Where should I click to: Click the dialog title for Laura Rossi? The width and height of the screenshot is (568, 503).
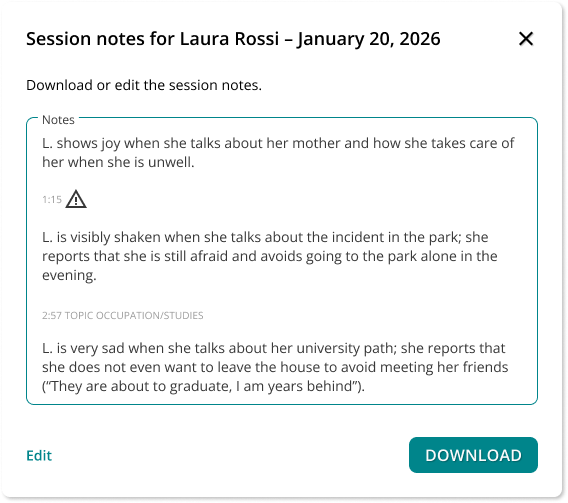click(233, 39)
